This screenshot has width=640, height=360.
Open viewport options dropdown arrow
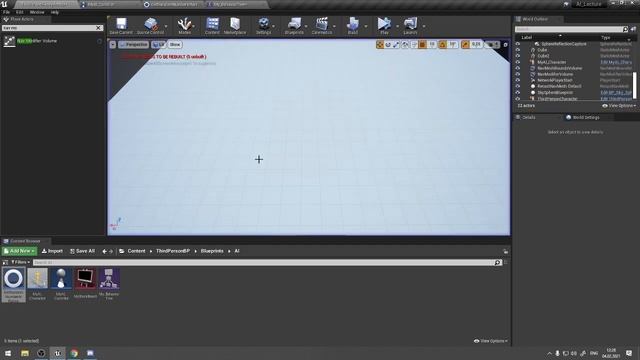point(113,44)
